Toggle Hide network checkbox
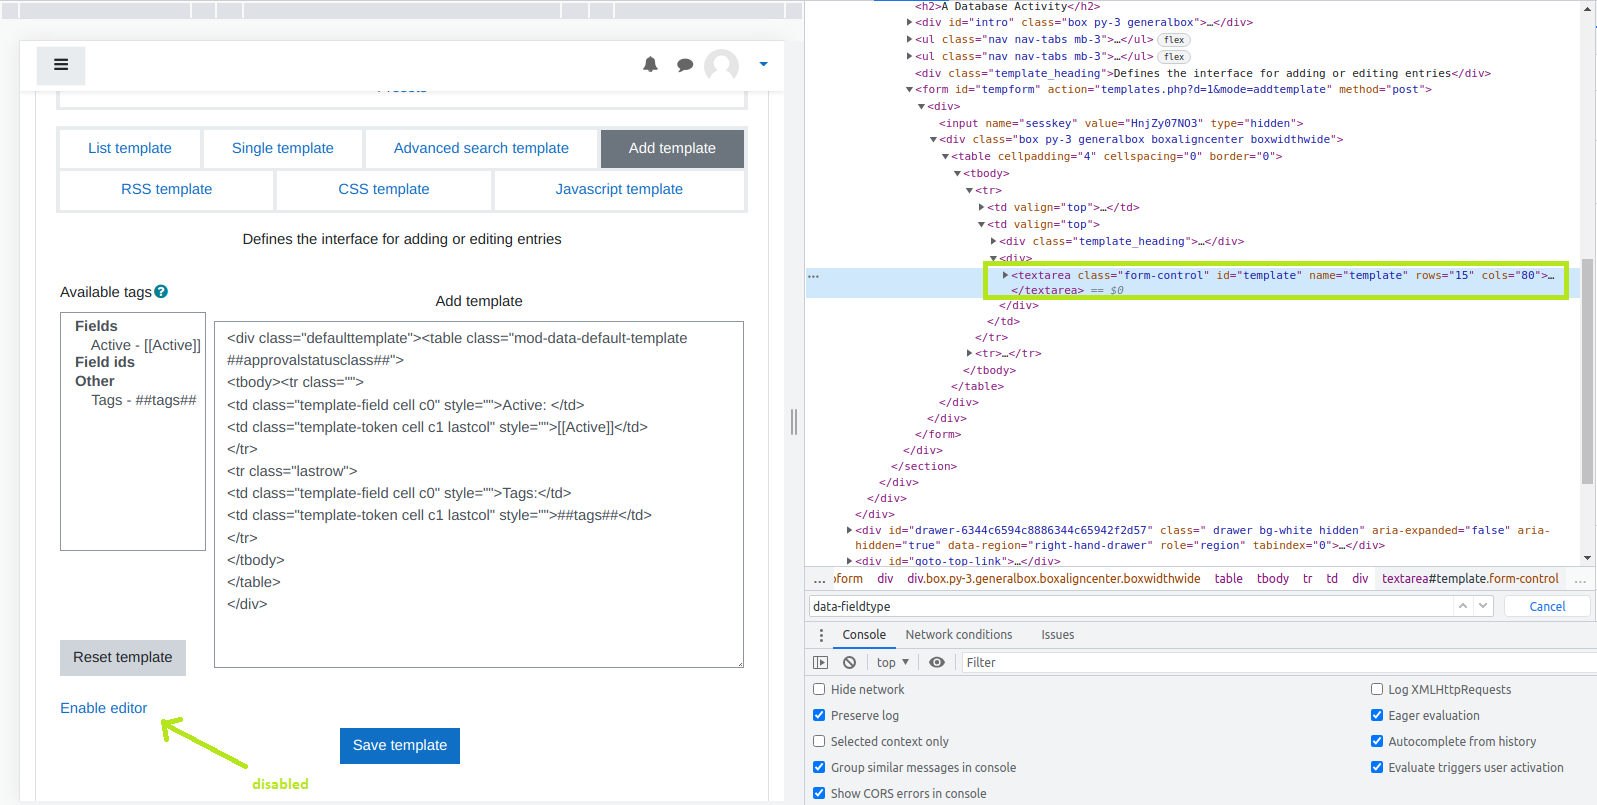Image resolution: width=1597 pixels, height=805 pixels. coord(819,689)
